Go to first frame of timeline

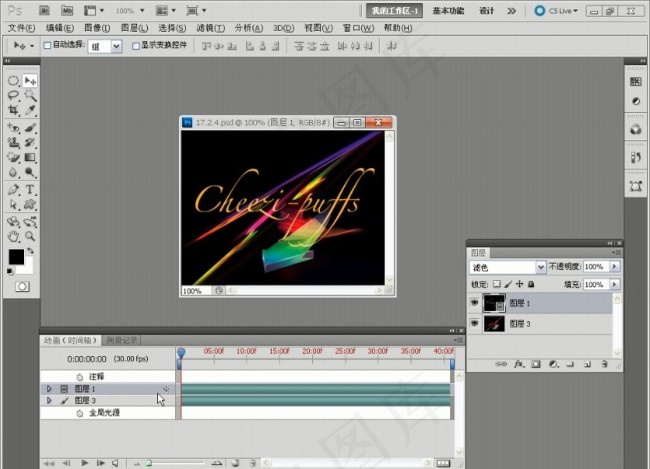[x=49, y=463]
